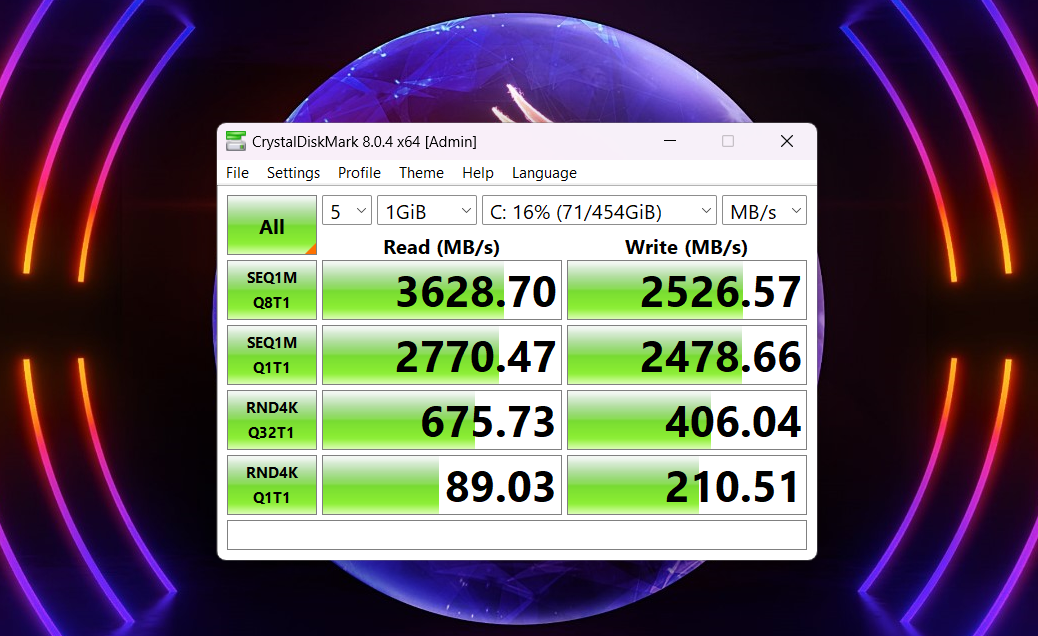
Task: Select the 675.73 read result
Action: coord(442,420)
